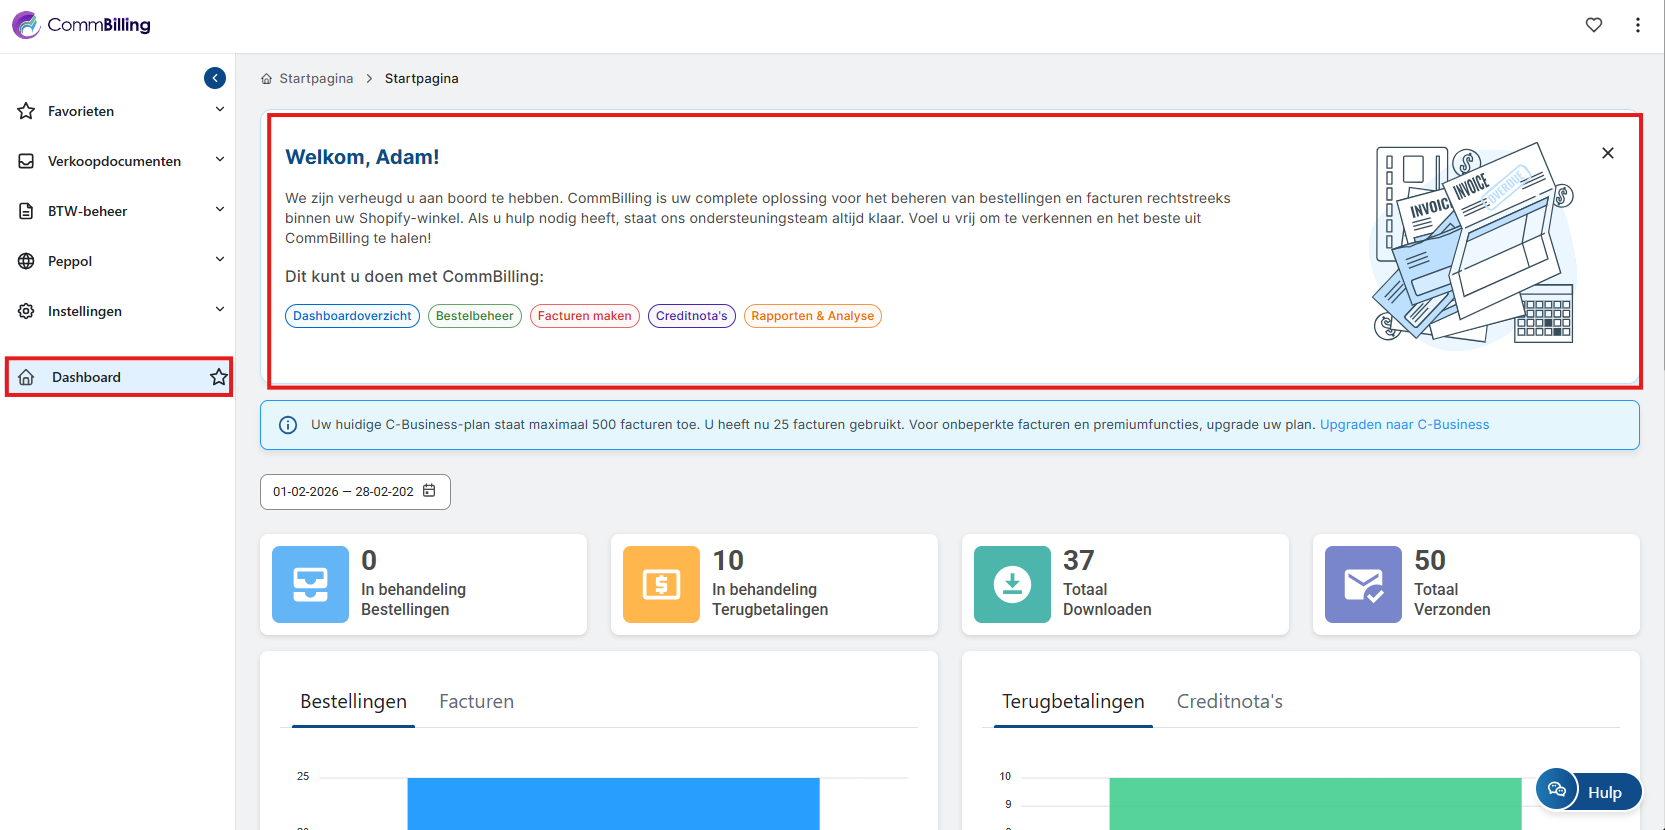This screenshot has height=830, width=1665.
Task: Toggle the Dashboard favorite star
Action: [218, 377]
